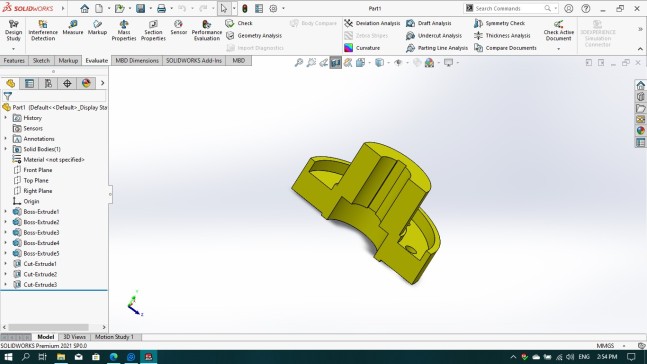Open the DisplayManager tab
Viewport: 647px width, 364px height.
[86, 83]
